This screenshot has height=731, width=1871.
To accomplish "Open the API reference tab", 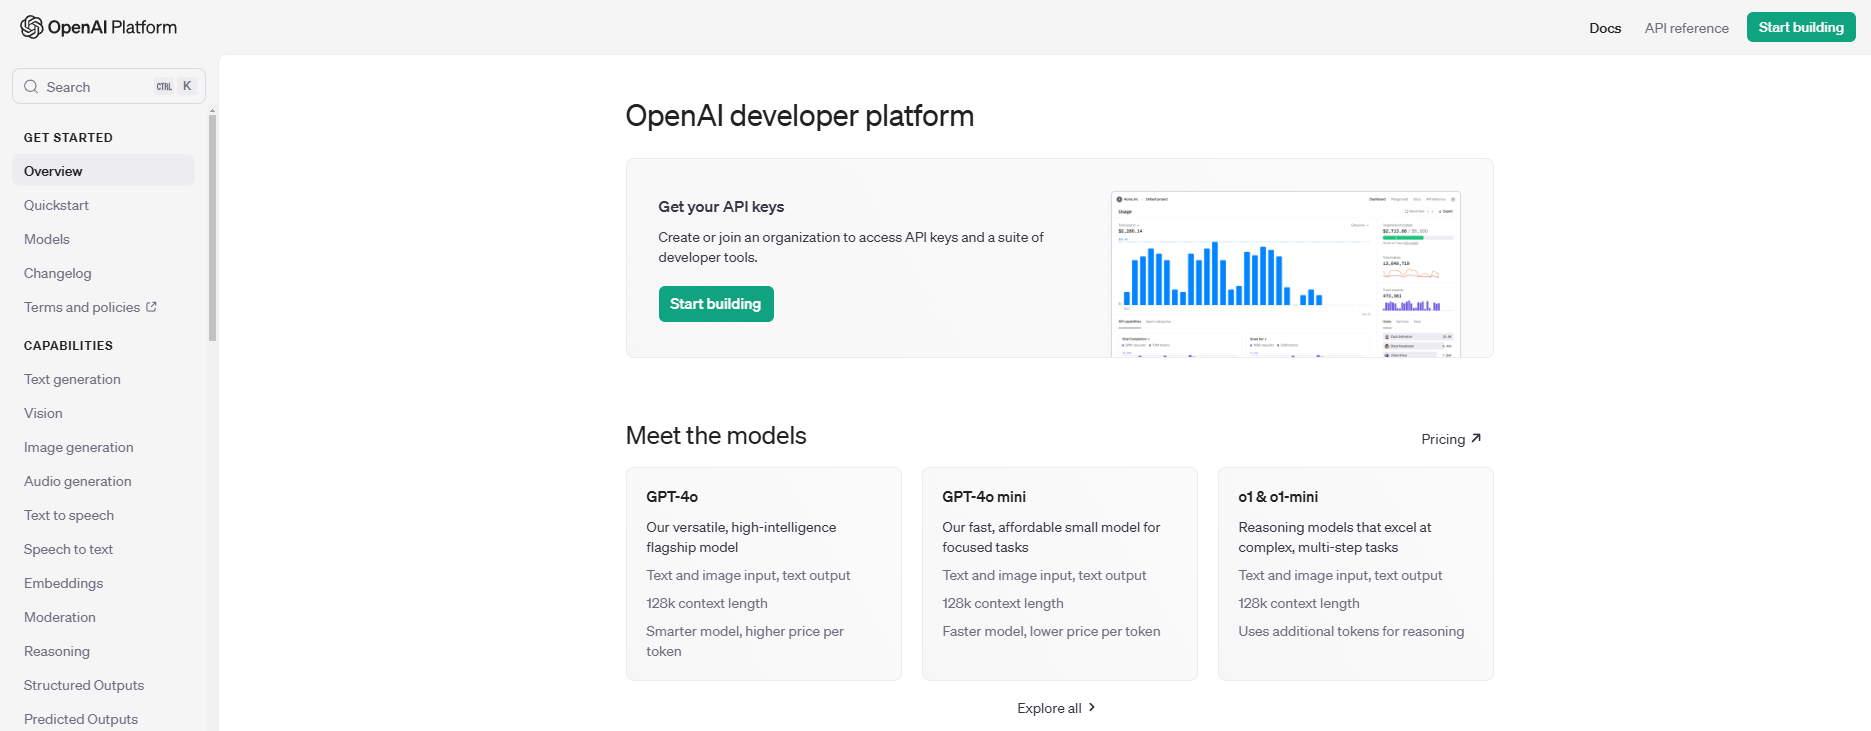I will point(1687,28).
